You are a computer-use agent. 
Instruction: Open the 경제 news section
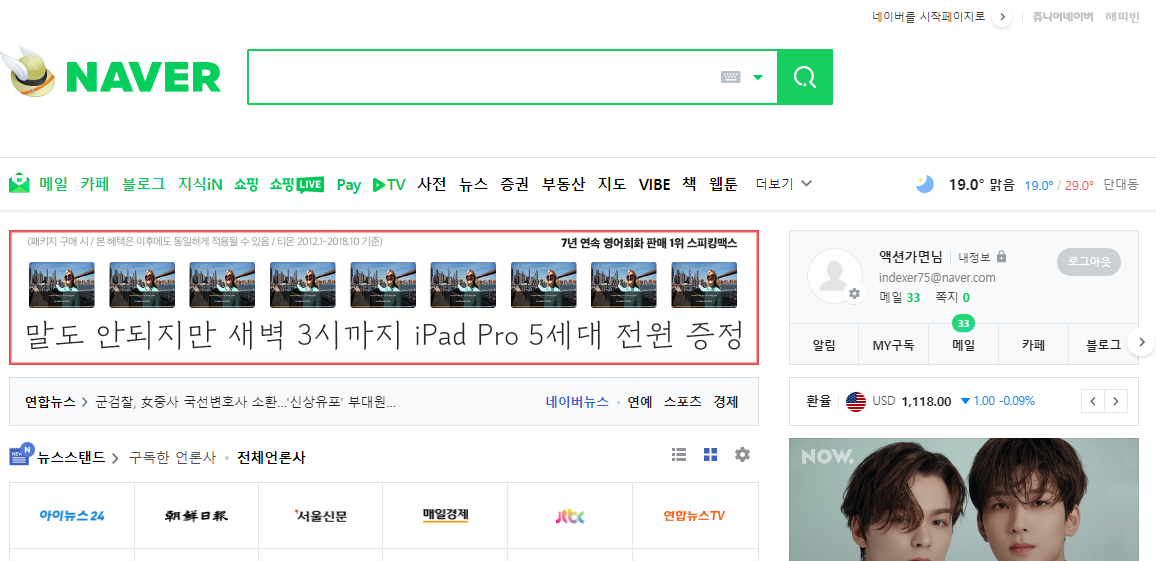point(725,403)
